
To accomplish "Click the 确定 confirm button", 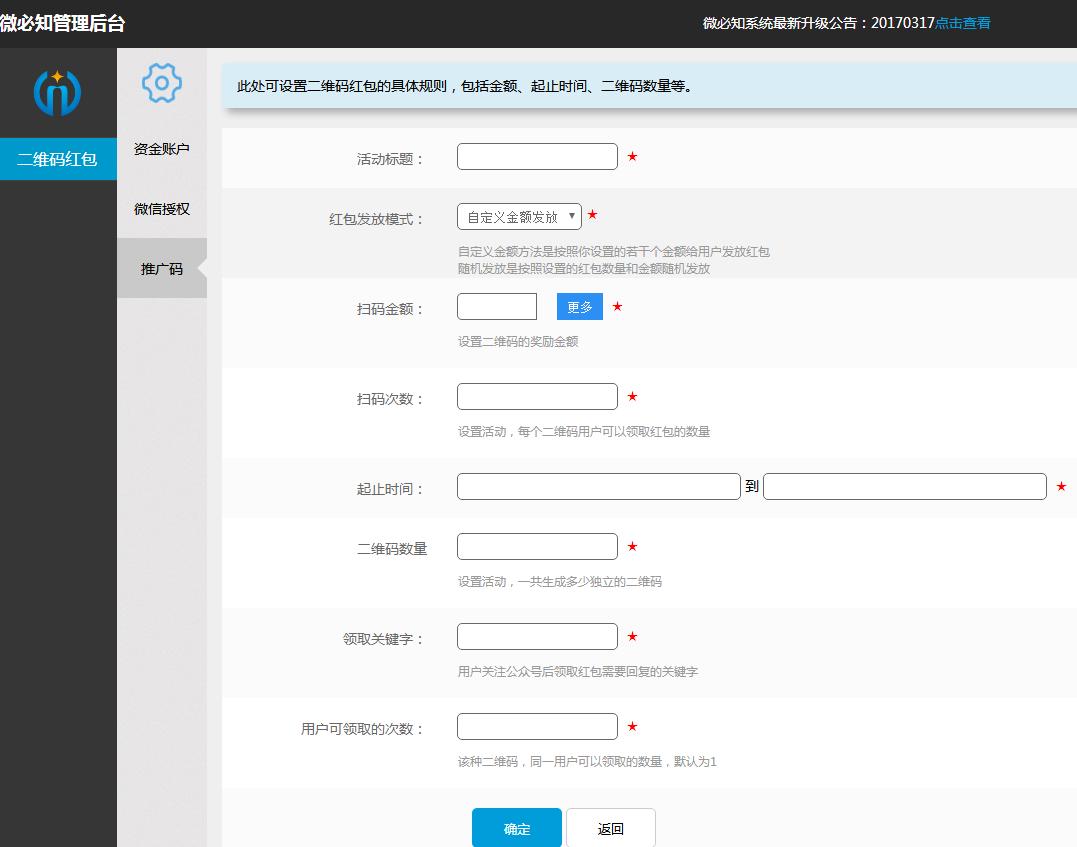I will tap(517, 828).
